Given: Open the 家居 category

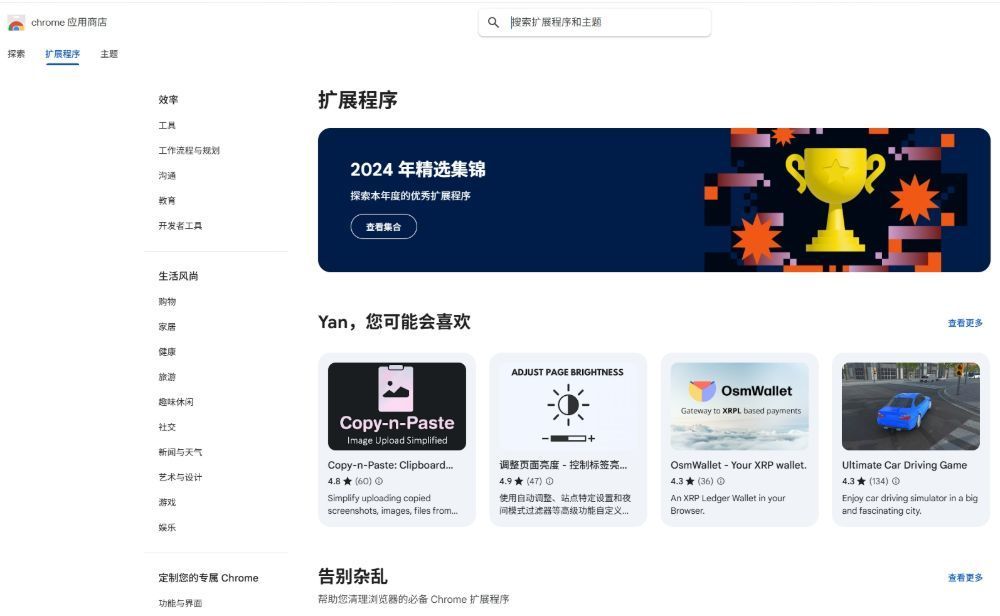Looking at the screenshot, I should tap(167, 326).
